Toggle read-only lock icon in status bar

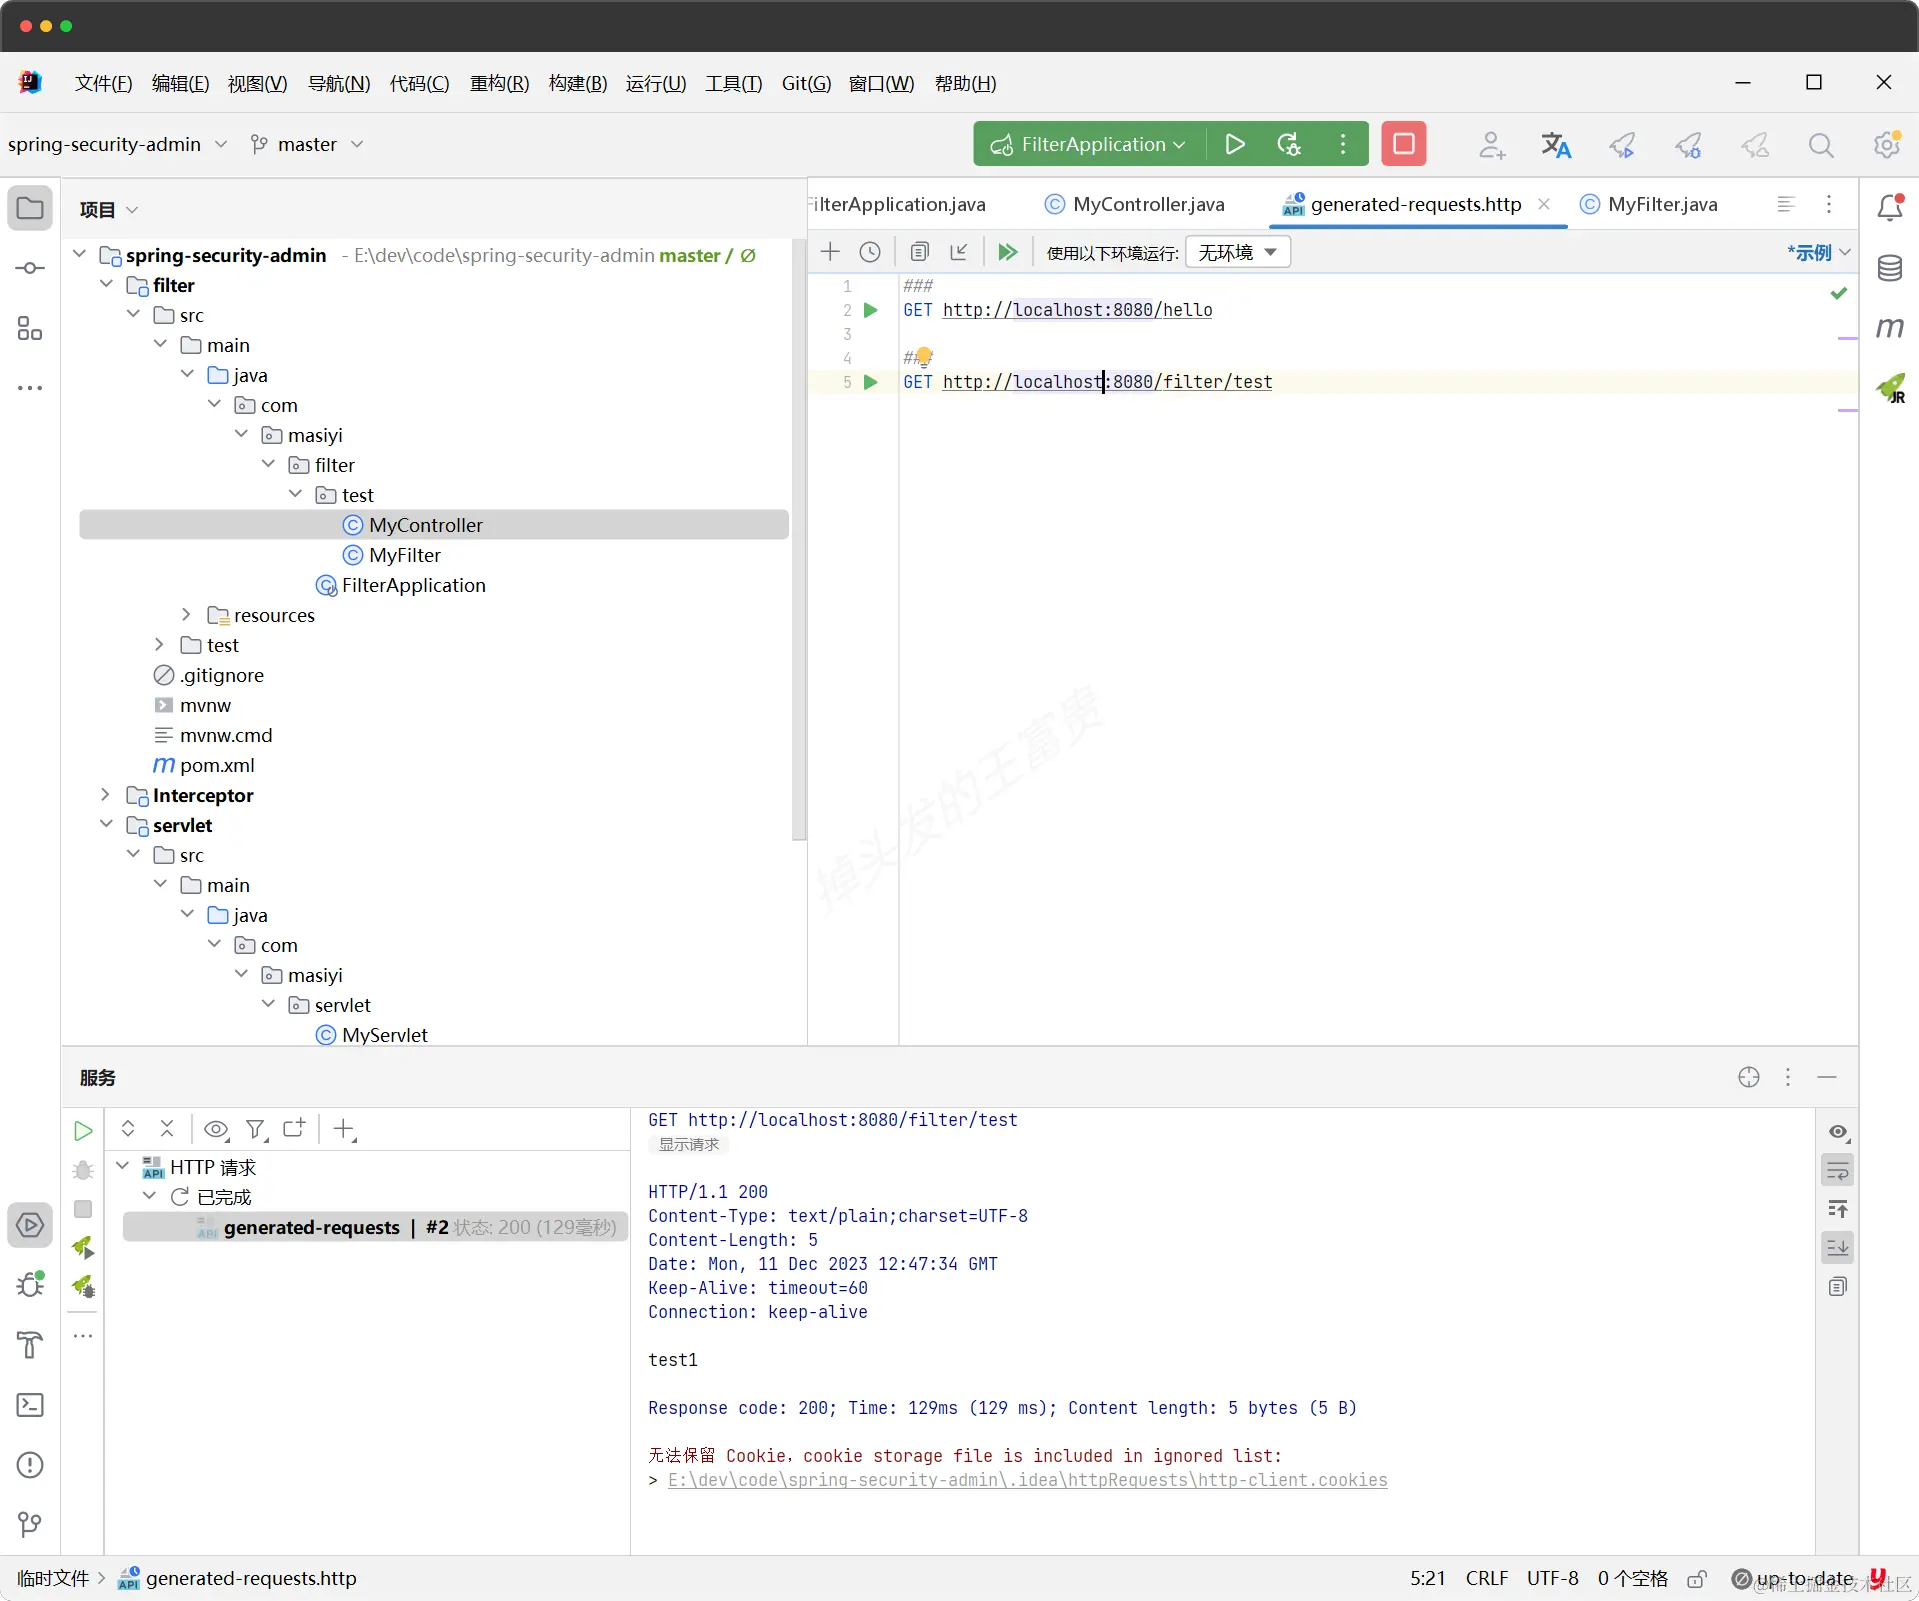coord(1696,1579)
